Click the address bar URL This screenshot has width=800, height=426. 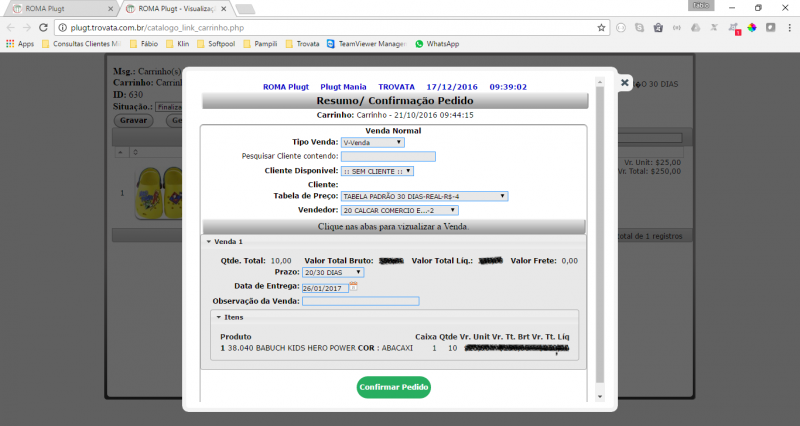tap(157, 28)
